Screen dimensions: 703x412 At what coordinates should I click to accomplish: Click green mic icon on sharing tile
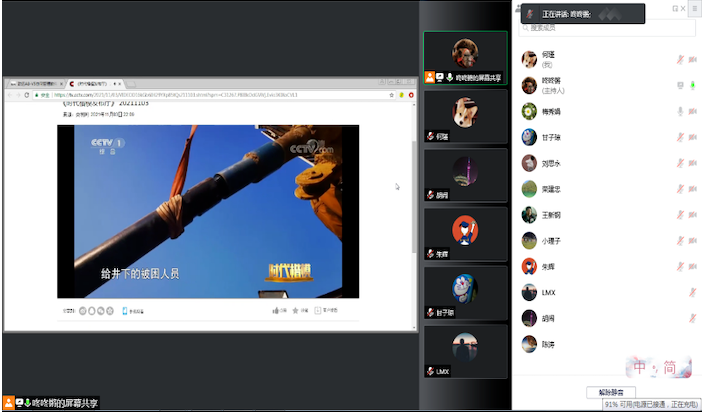450,78
